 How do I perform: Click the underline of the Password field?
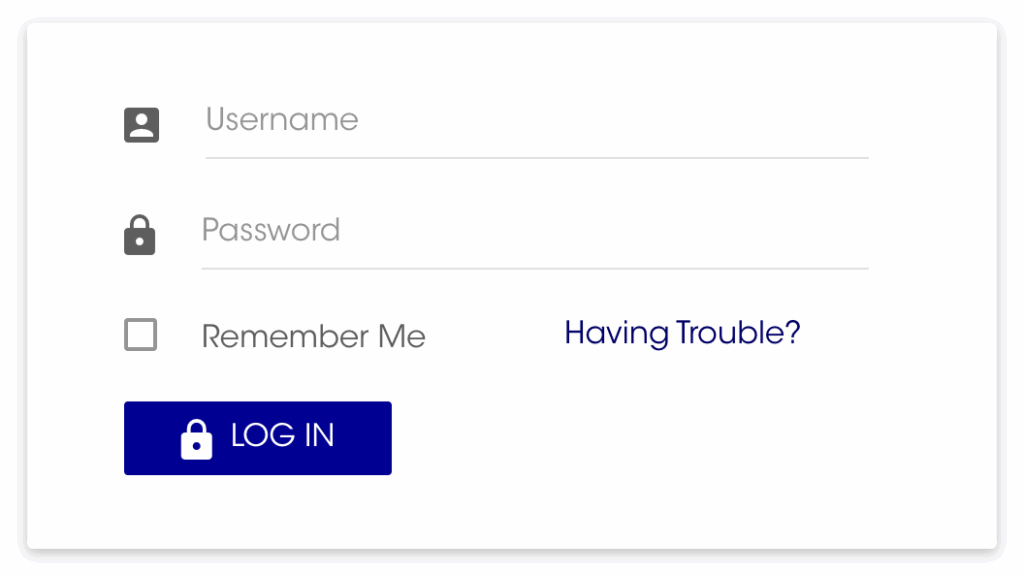[x=534, y=268]
